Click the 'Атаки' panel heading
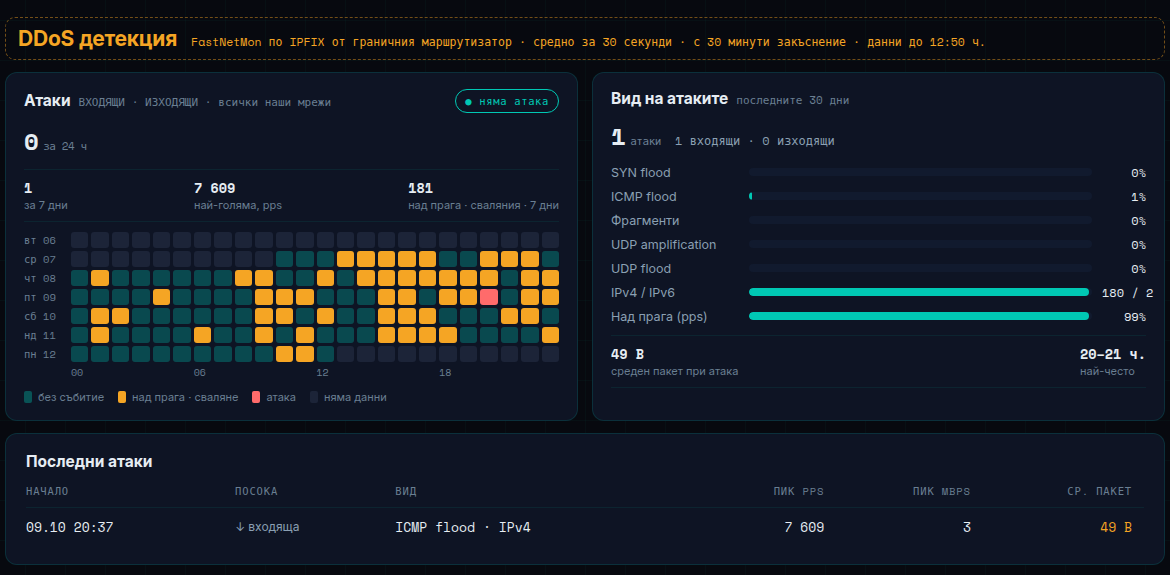Image resolution: width=1170 pixels, height=575 pixels. tap(48, 101)
